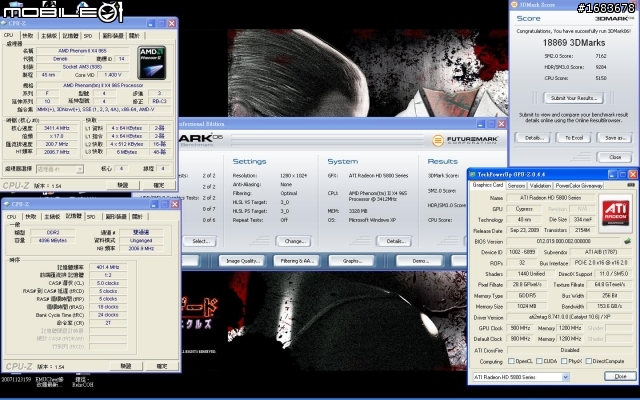Viewport: 640px width, 400px height.
Task: Open the EMUCheat desktop shortcut
Action: point(49,382)
